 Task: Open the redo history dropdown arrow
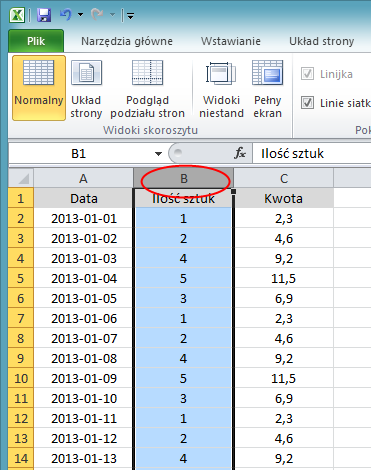coord(112,15)
